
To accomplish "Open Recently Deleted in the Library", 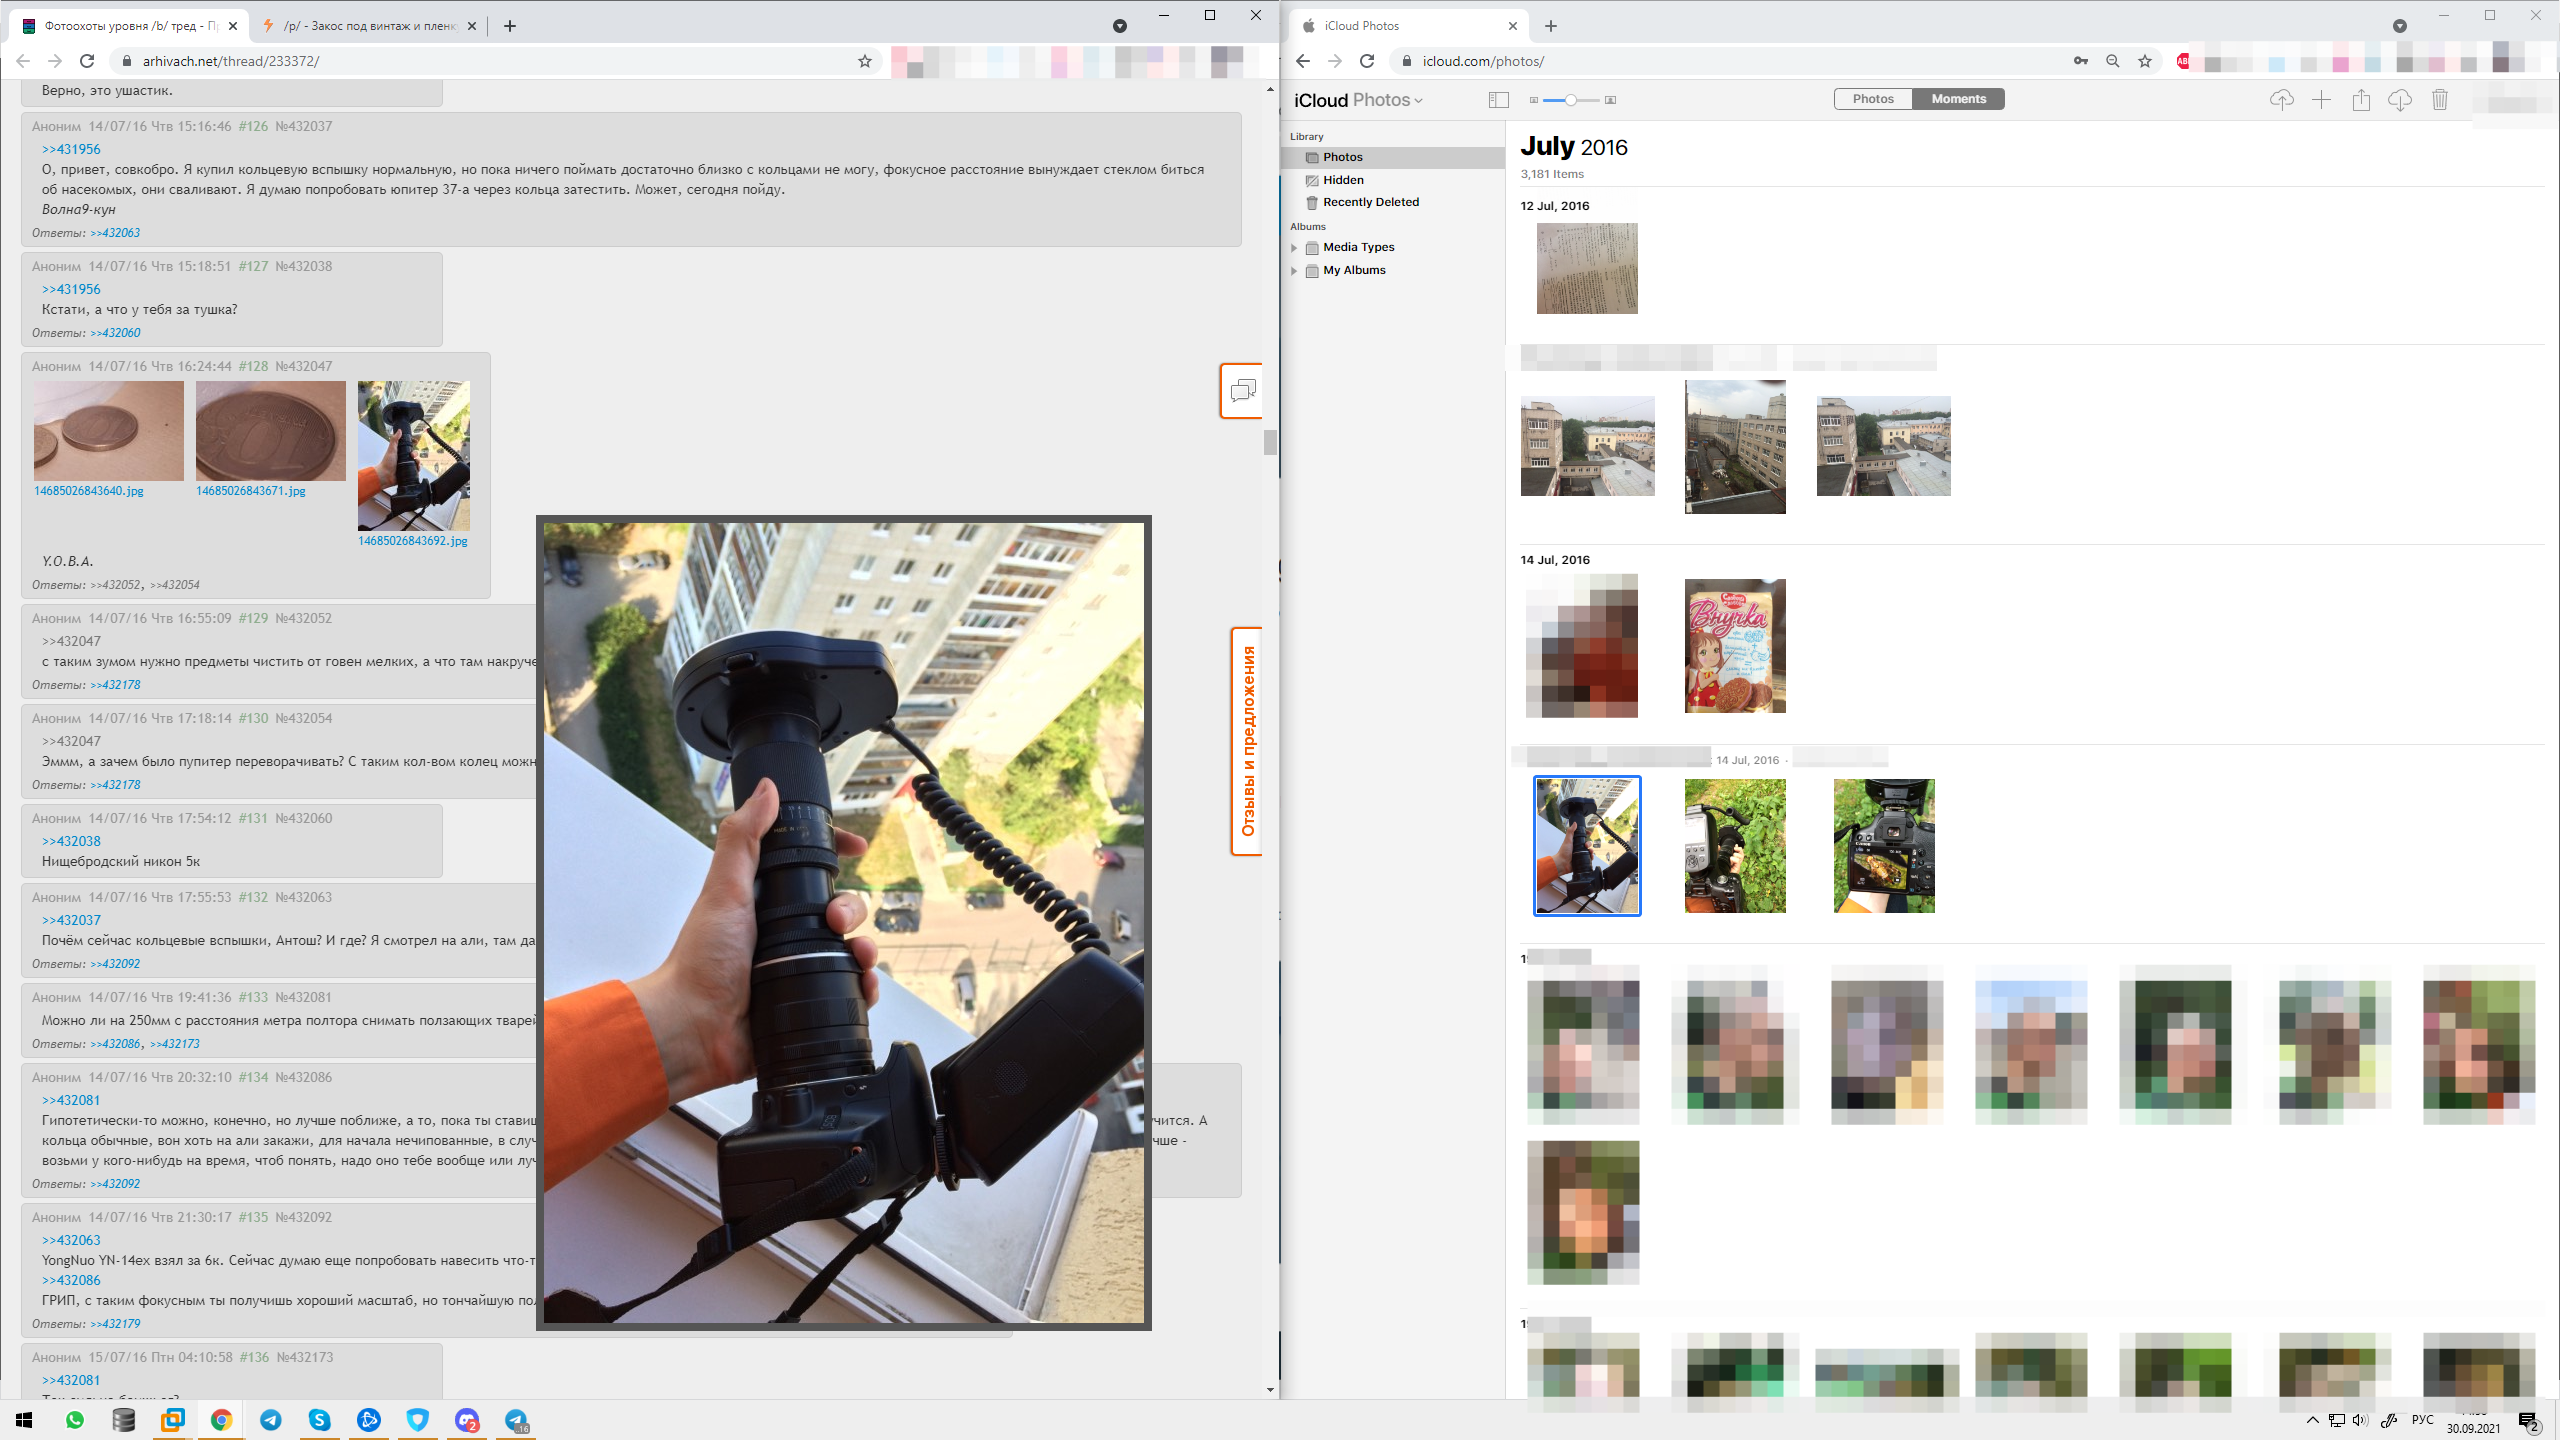I will [1370, 202].
